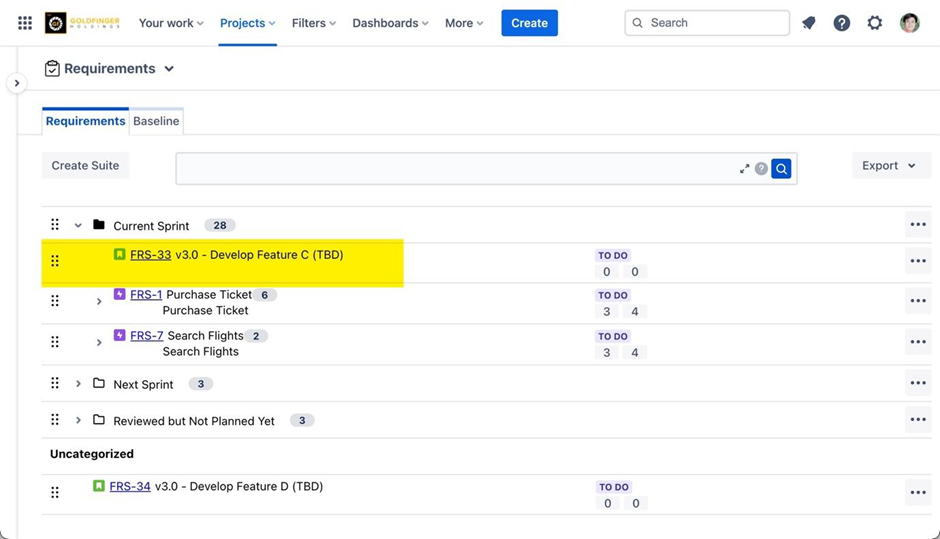
Task: Click the Create Suite button
Action: pyautogui.click(x=85, y=166)
